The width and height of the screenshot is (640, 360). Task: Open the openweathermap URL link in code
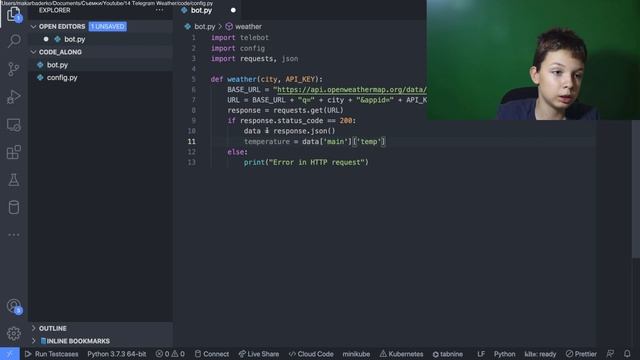click(x=352, y=89)
